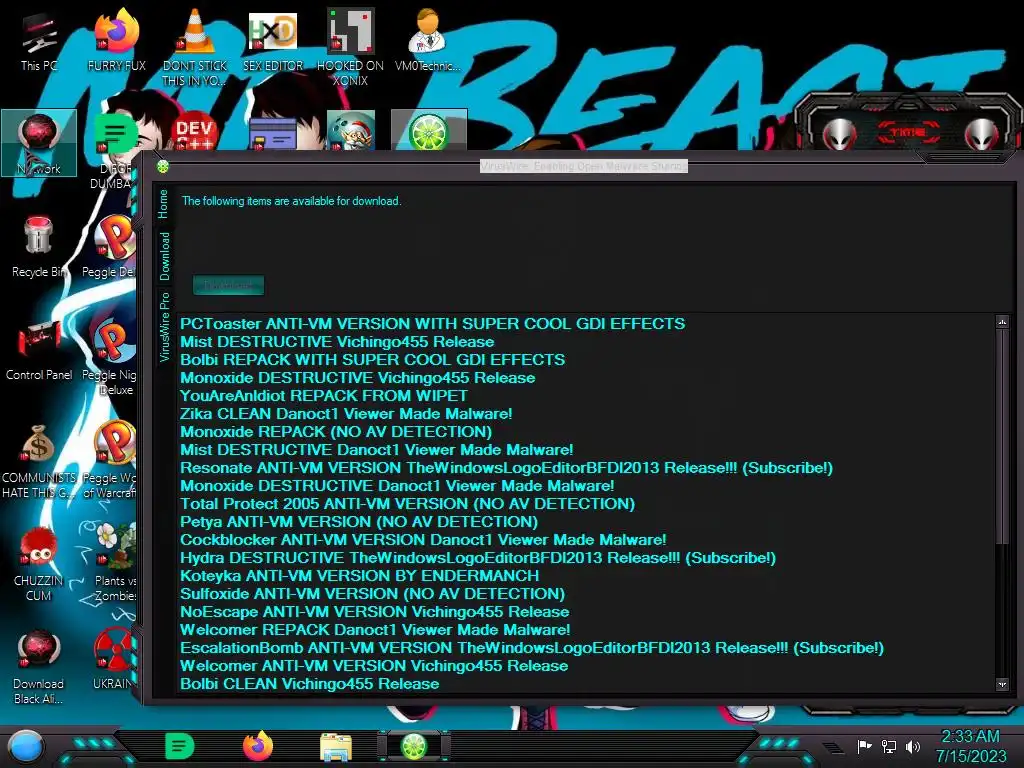
Task: Select Koteyka ANTI-VM VERSION BY ENDERMANCH
Action: pyautogui.click(x=359, y=576)
